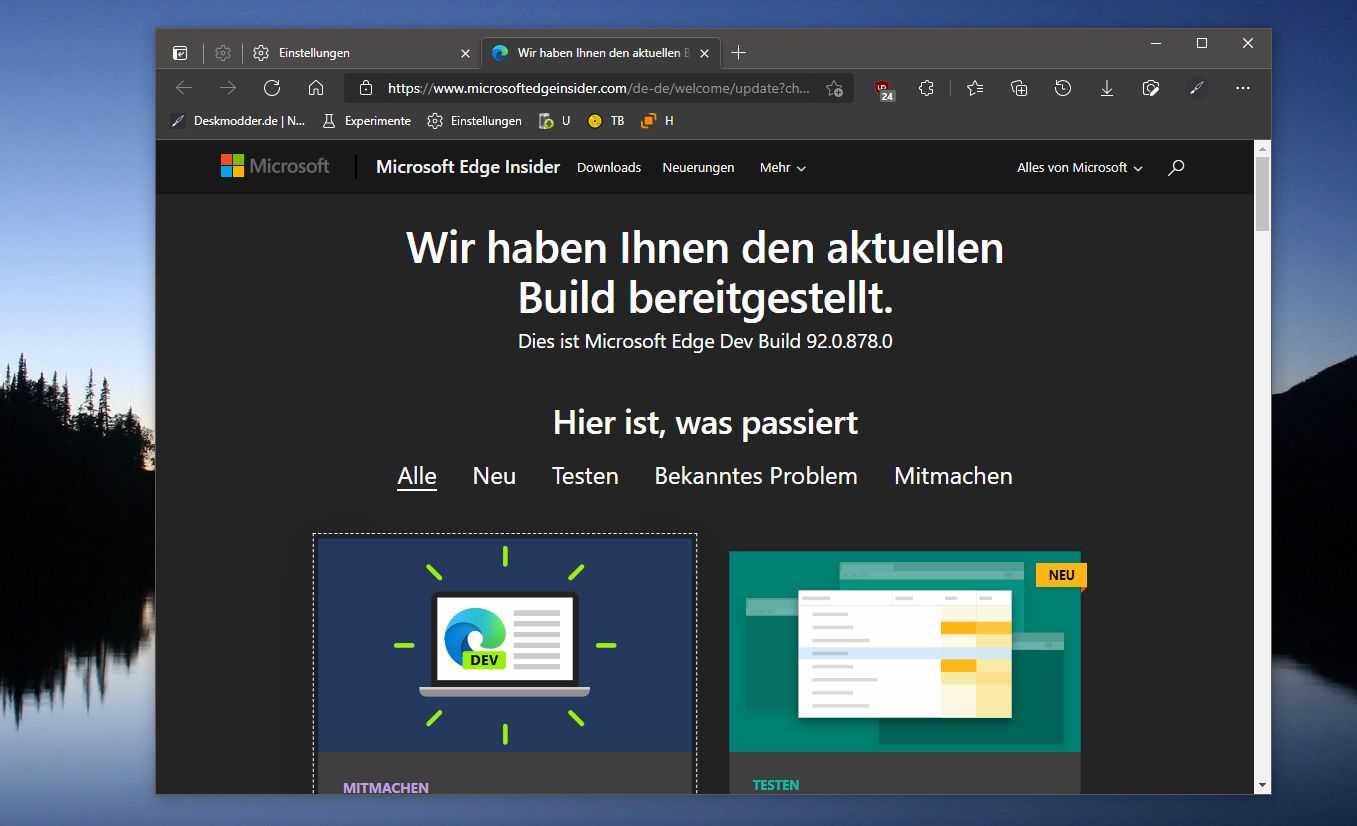Open the Collections icon in toolbar

click(1019, 88)
